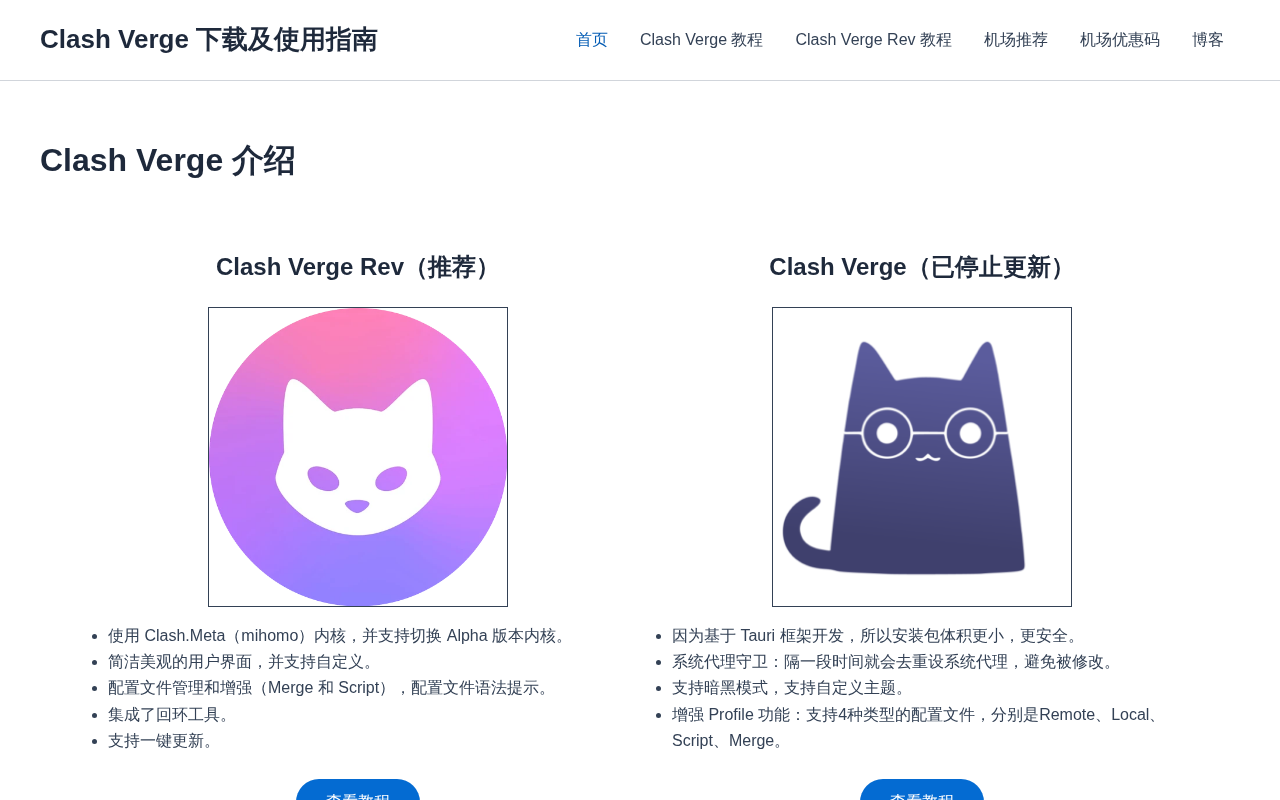Click the Clash Verge 介绍 page heading
Viewport: 1280px width, 800px height.
tap(167, 160)
